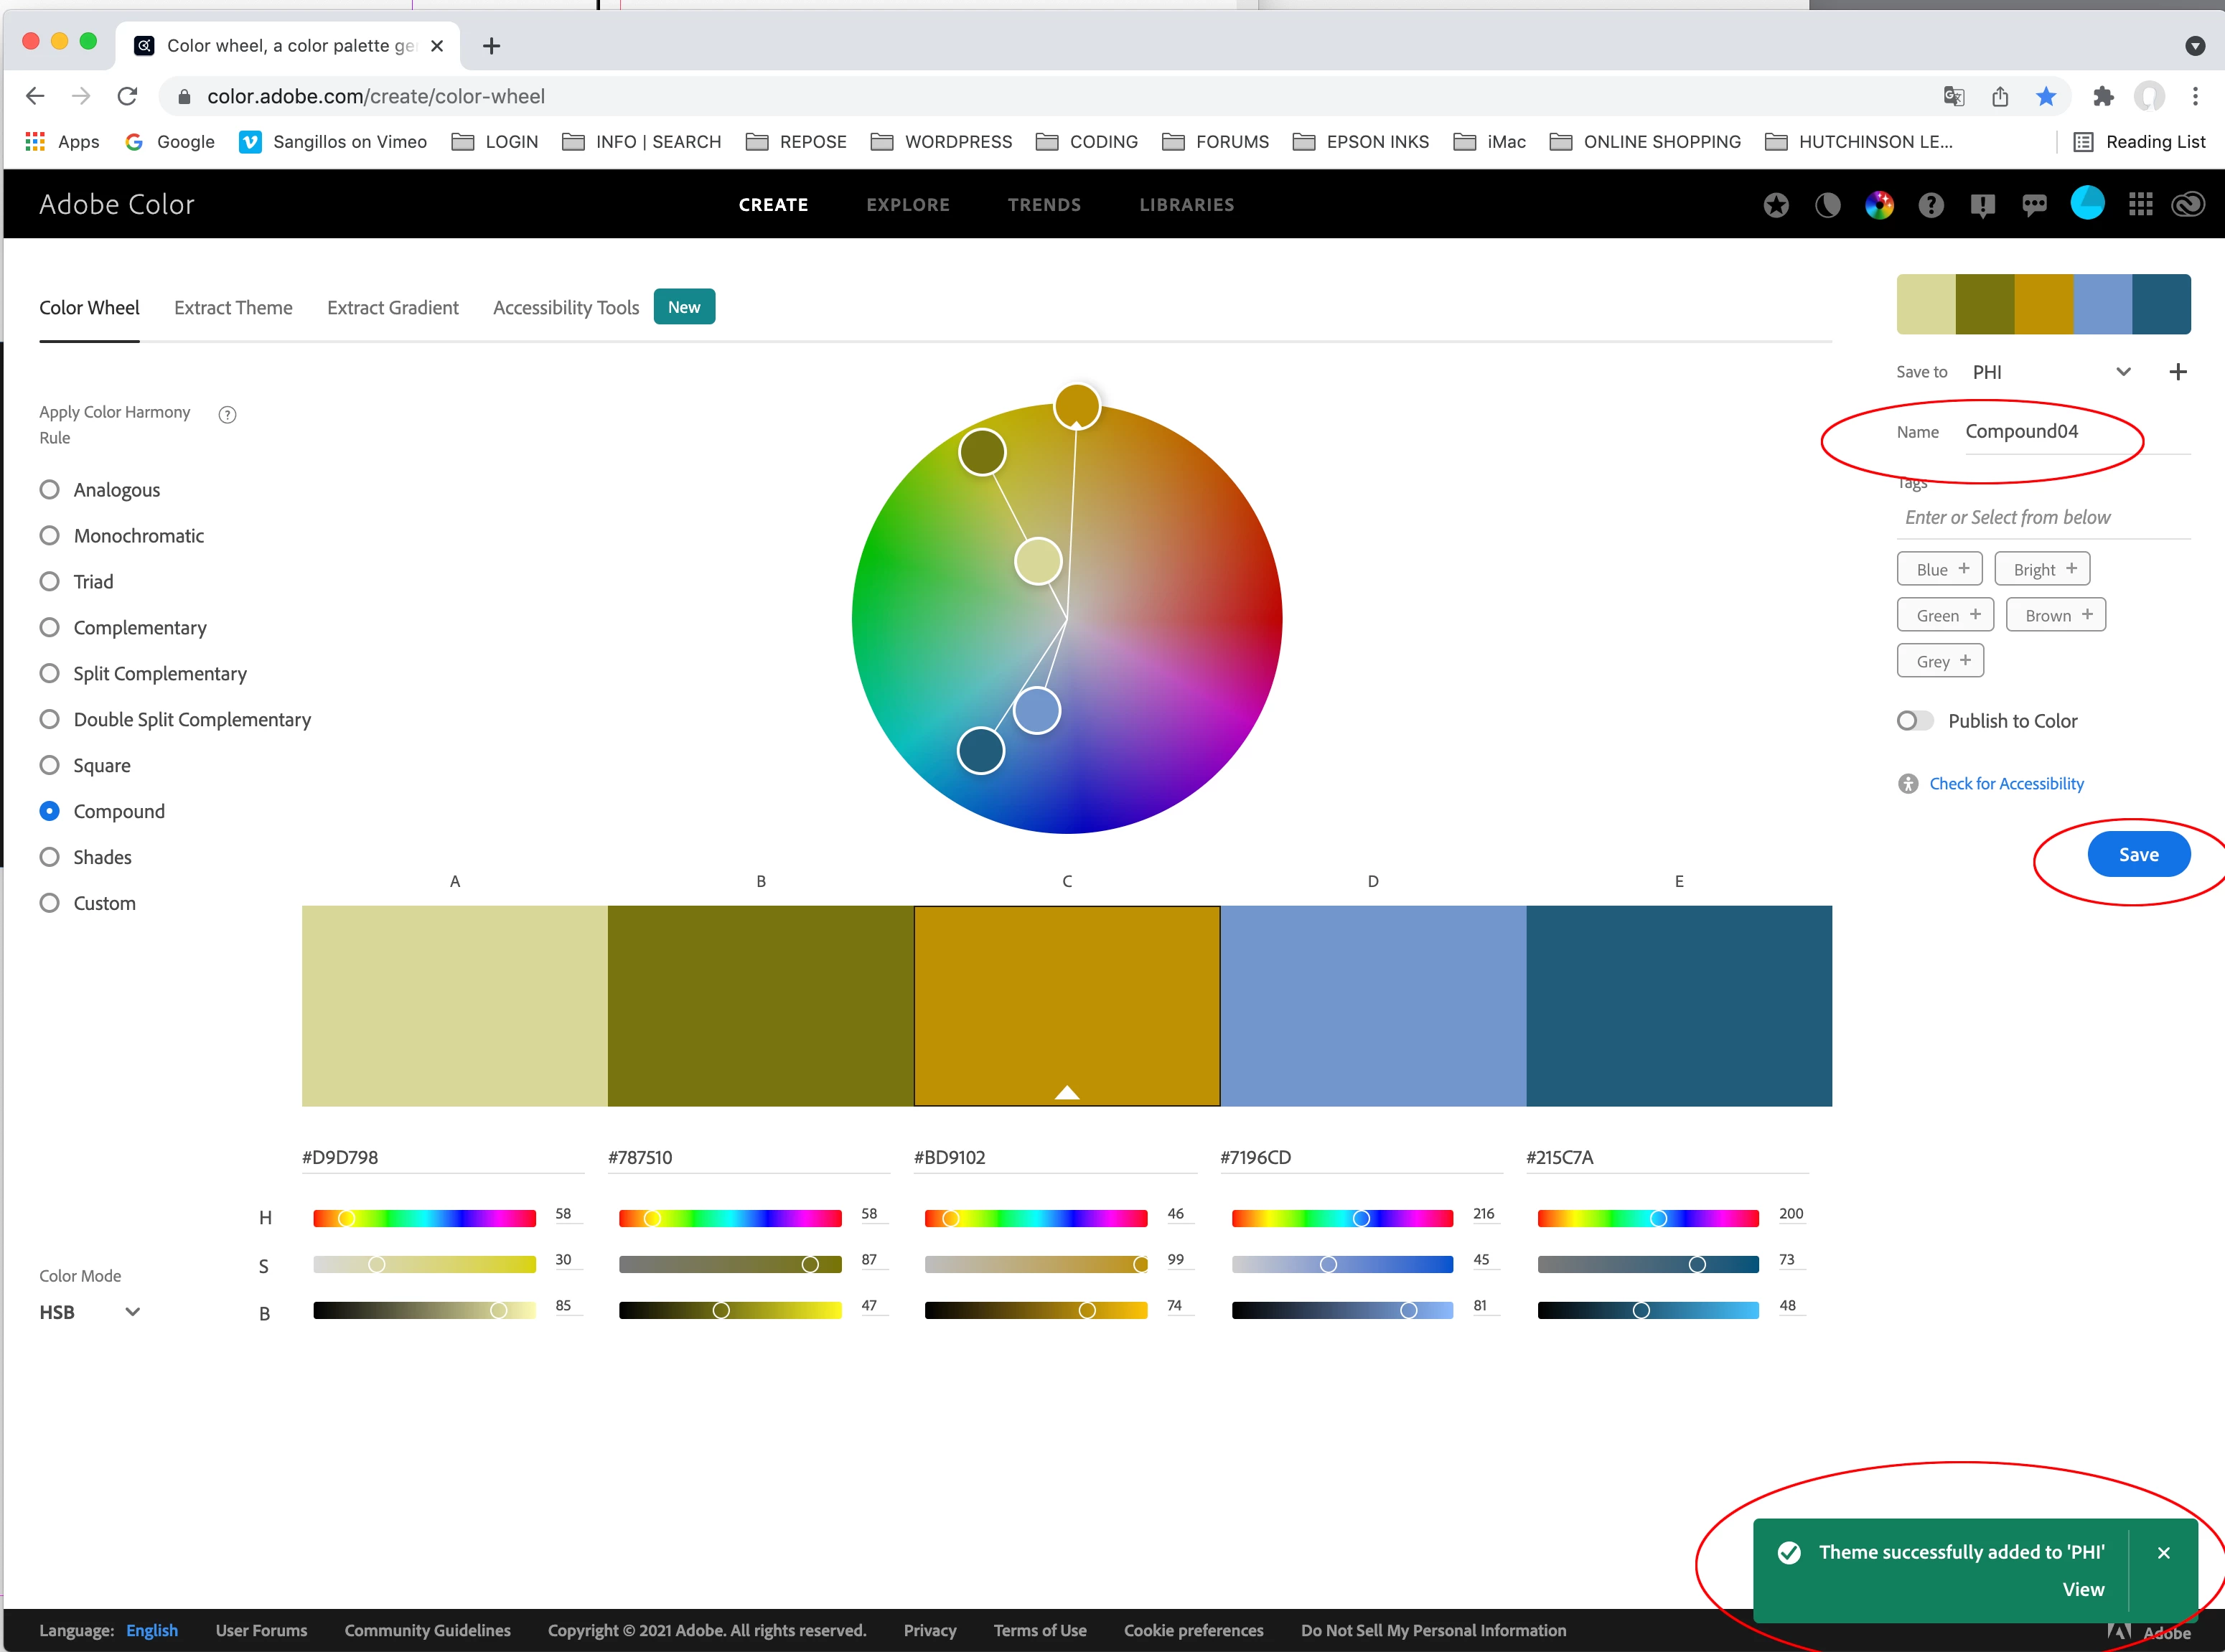This screenshot has height=1652, width=2225.
Task: Open the HSB color mode dropdown
Action: [89, 1312]
